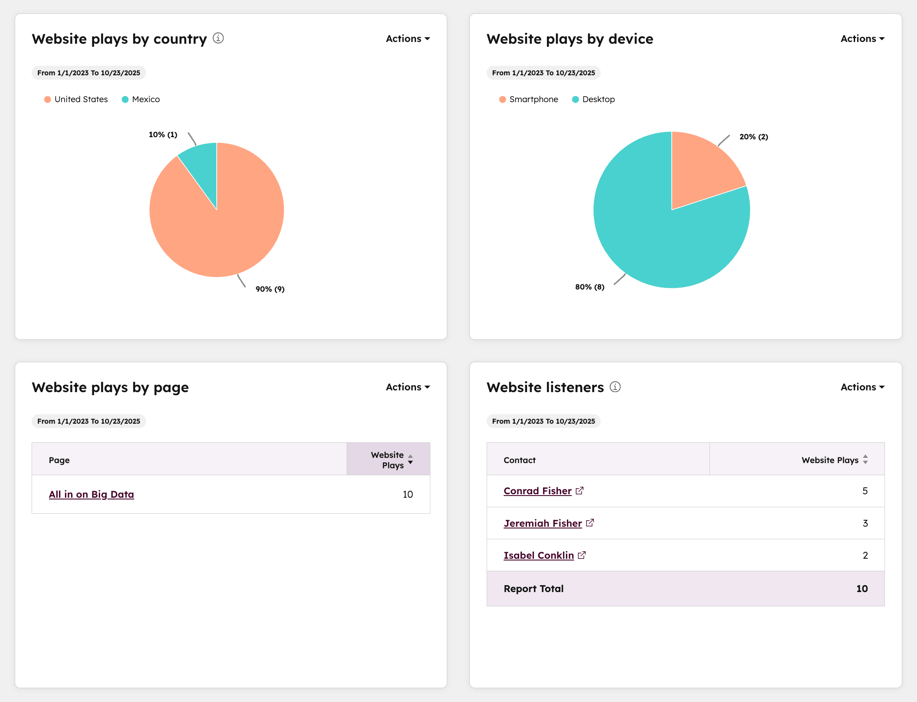Click info icon next to Website listeners

coord(615,387)
